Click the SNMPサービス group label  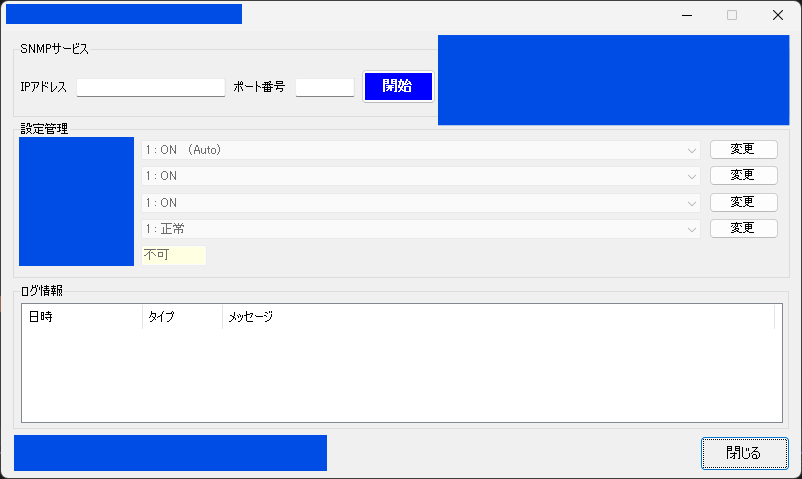coord(54,49)
